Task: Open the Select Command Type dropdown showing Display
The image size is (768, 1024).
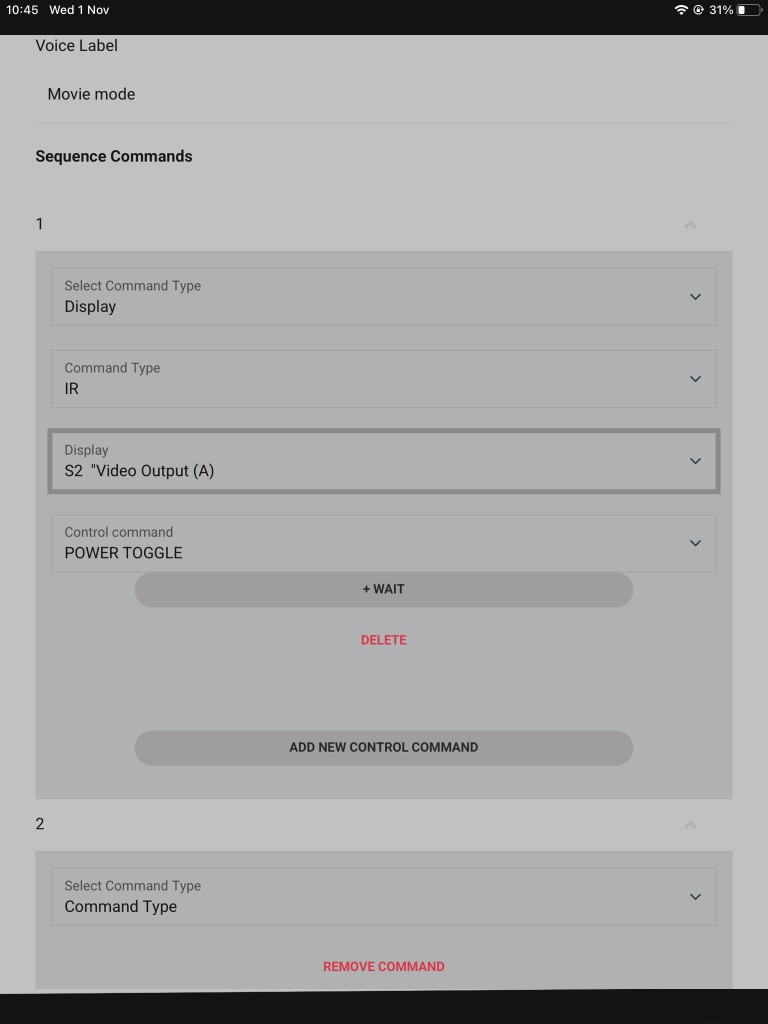Action: [384, 297]
